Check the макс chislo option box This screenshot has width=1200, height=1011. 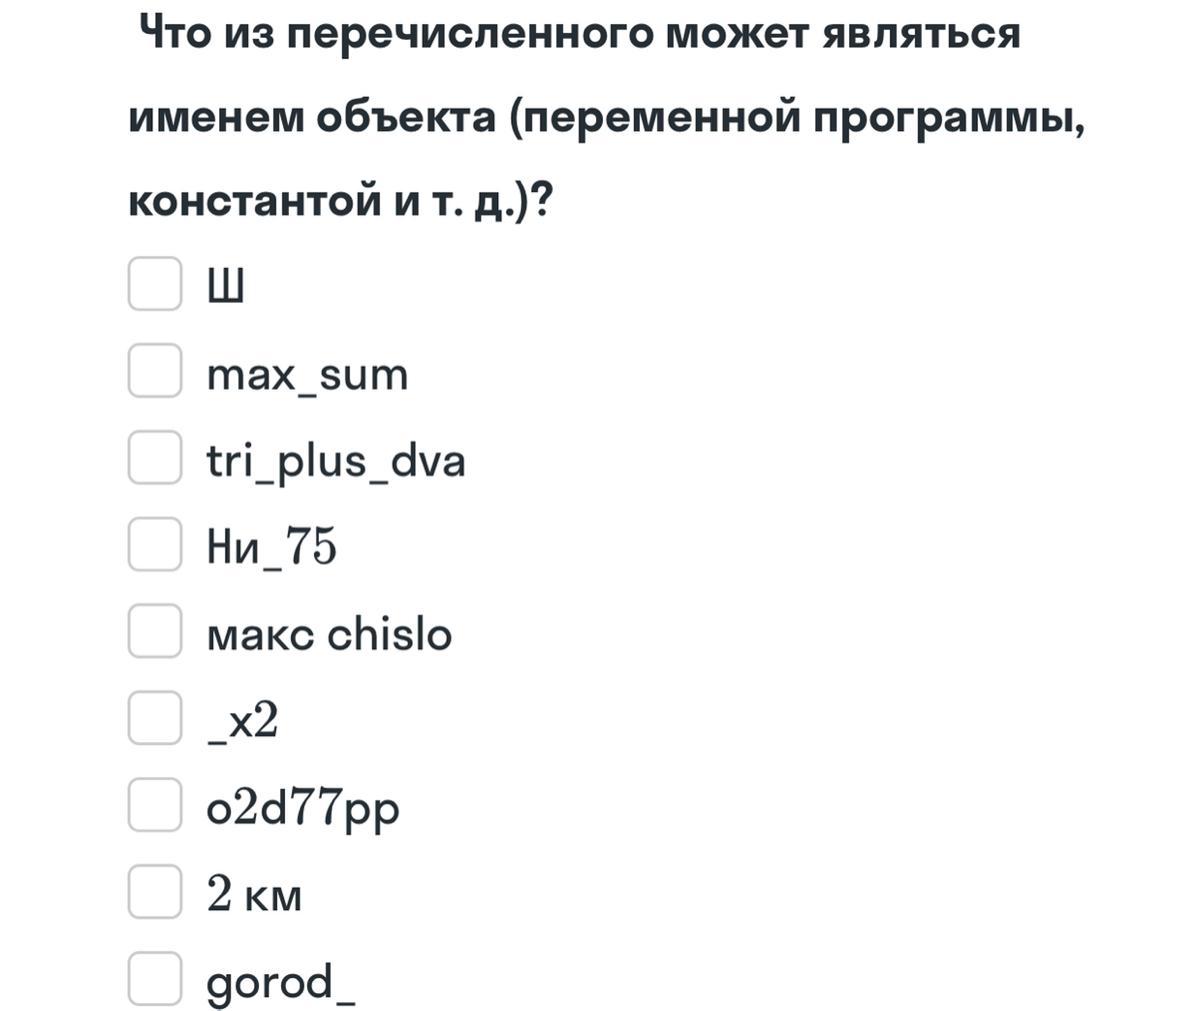point(155,631)
